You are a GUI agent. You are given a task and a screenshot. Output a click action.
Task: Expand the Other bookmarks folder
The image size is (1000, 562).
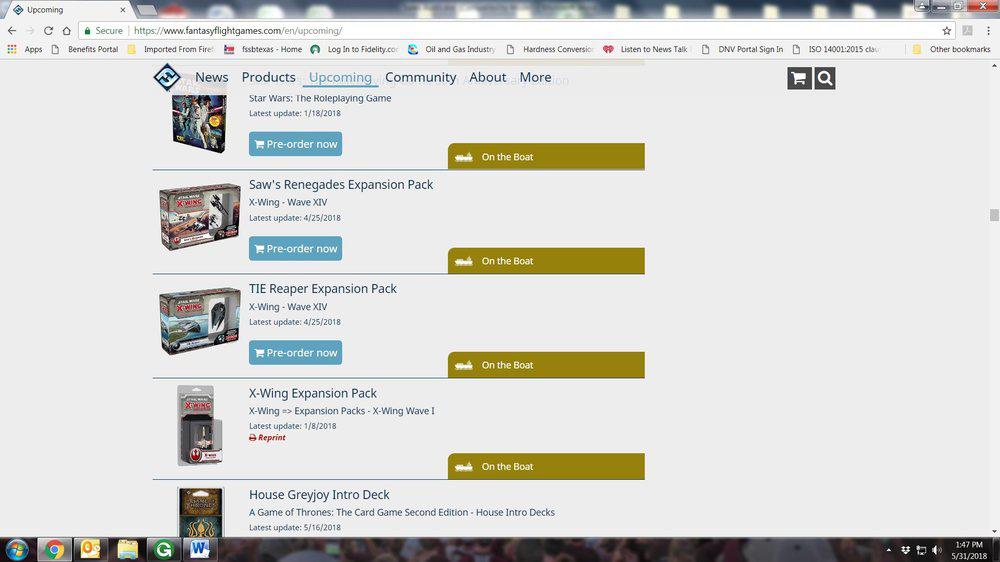(x=951, y=49)
